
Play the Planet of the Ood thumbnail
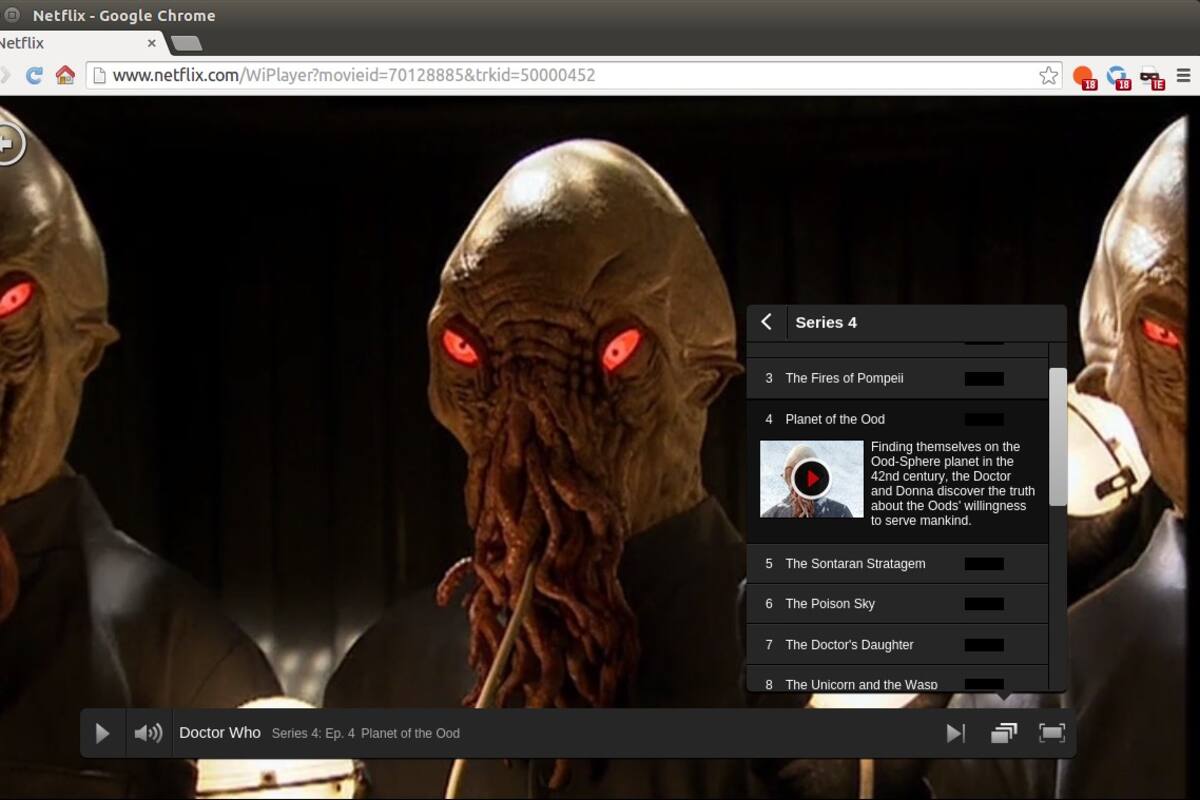pos(812,479)
